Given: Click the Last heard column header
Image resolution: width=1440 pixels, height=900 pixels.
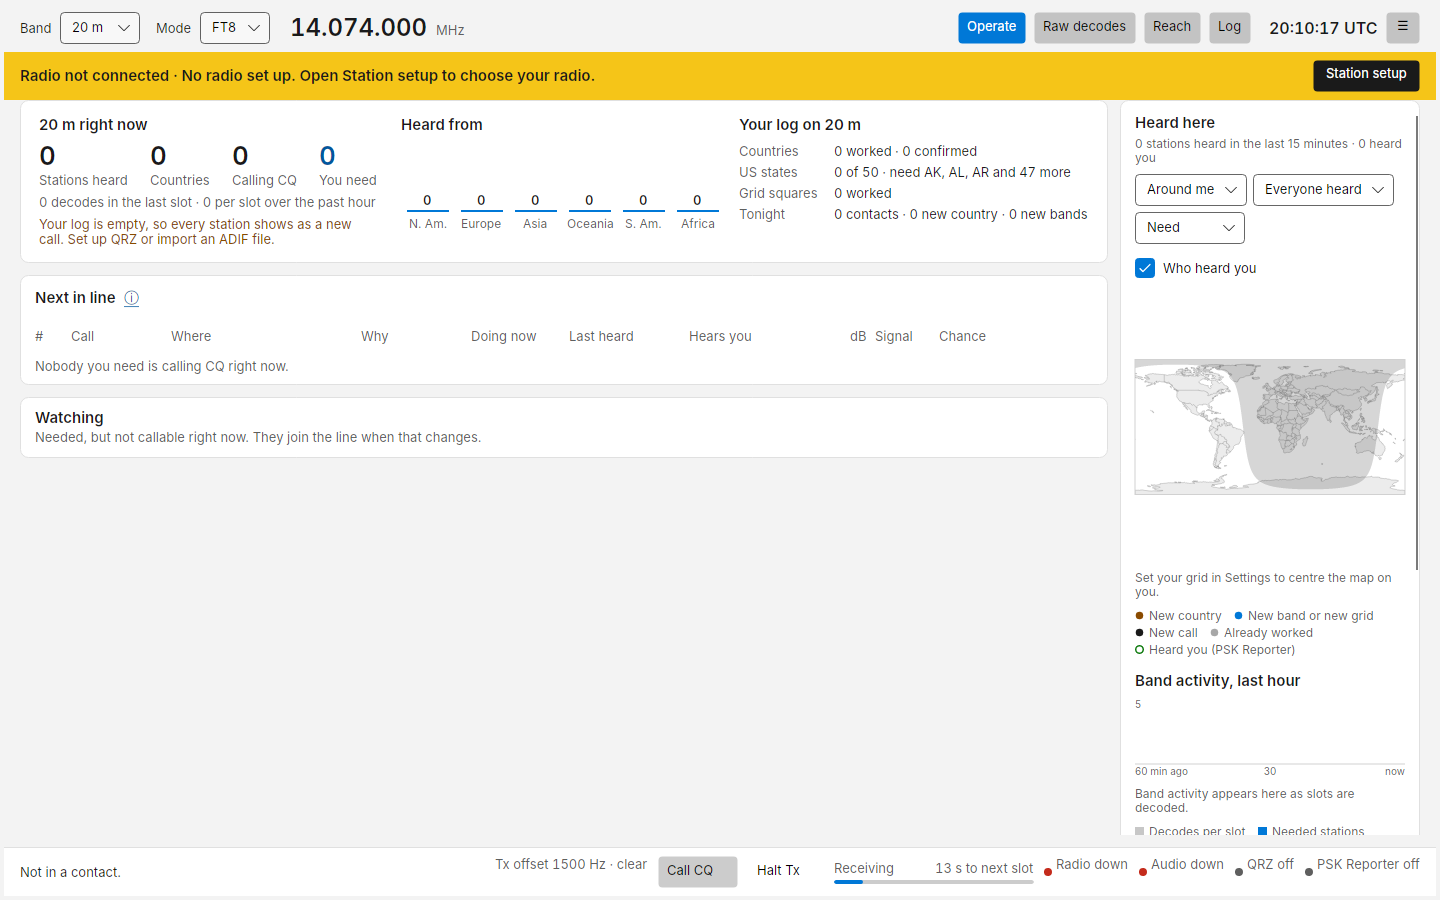Looking at the screenshot, I should (601, 337).
